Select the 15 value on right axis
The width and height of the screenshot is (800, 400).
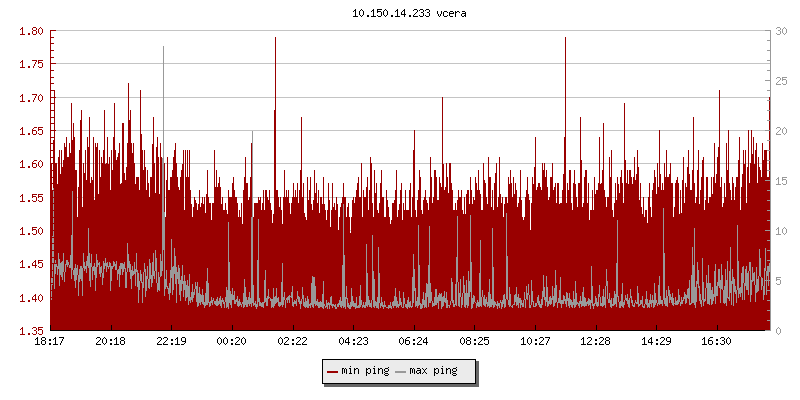click(x=780, y=181)
